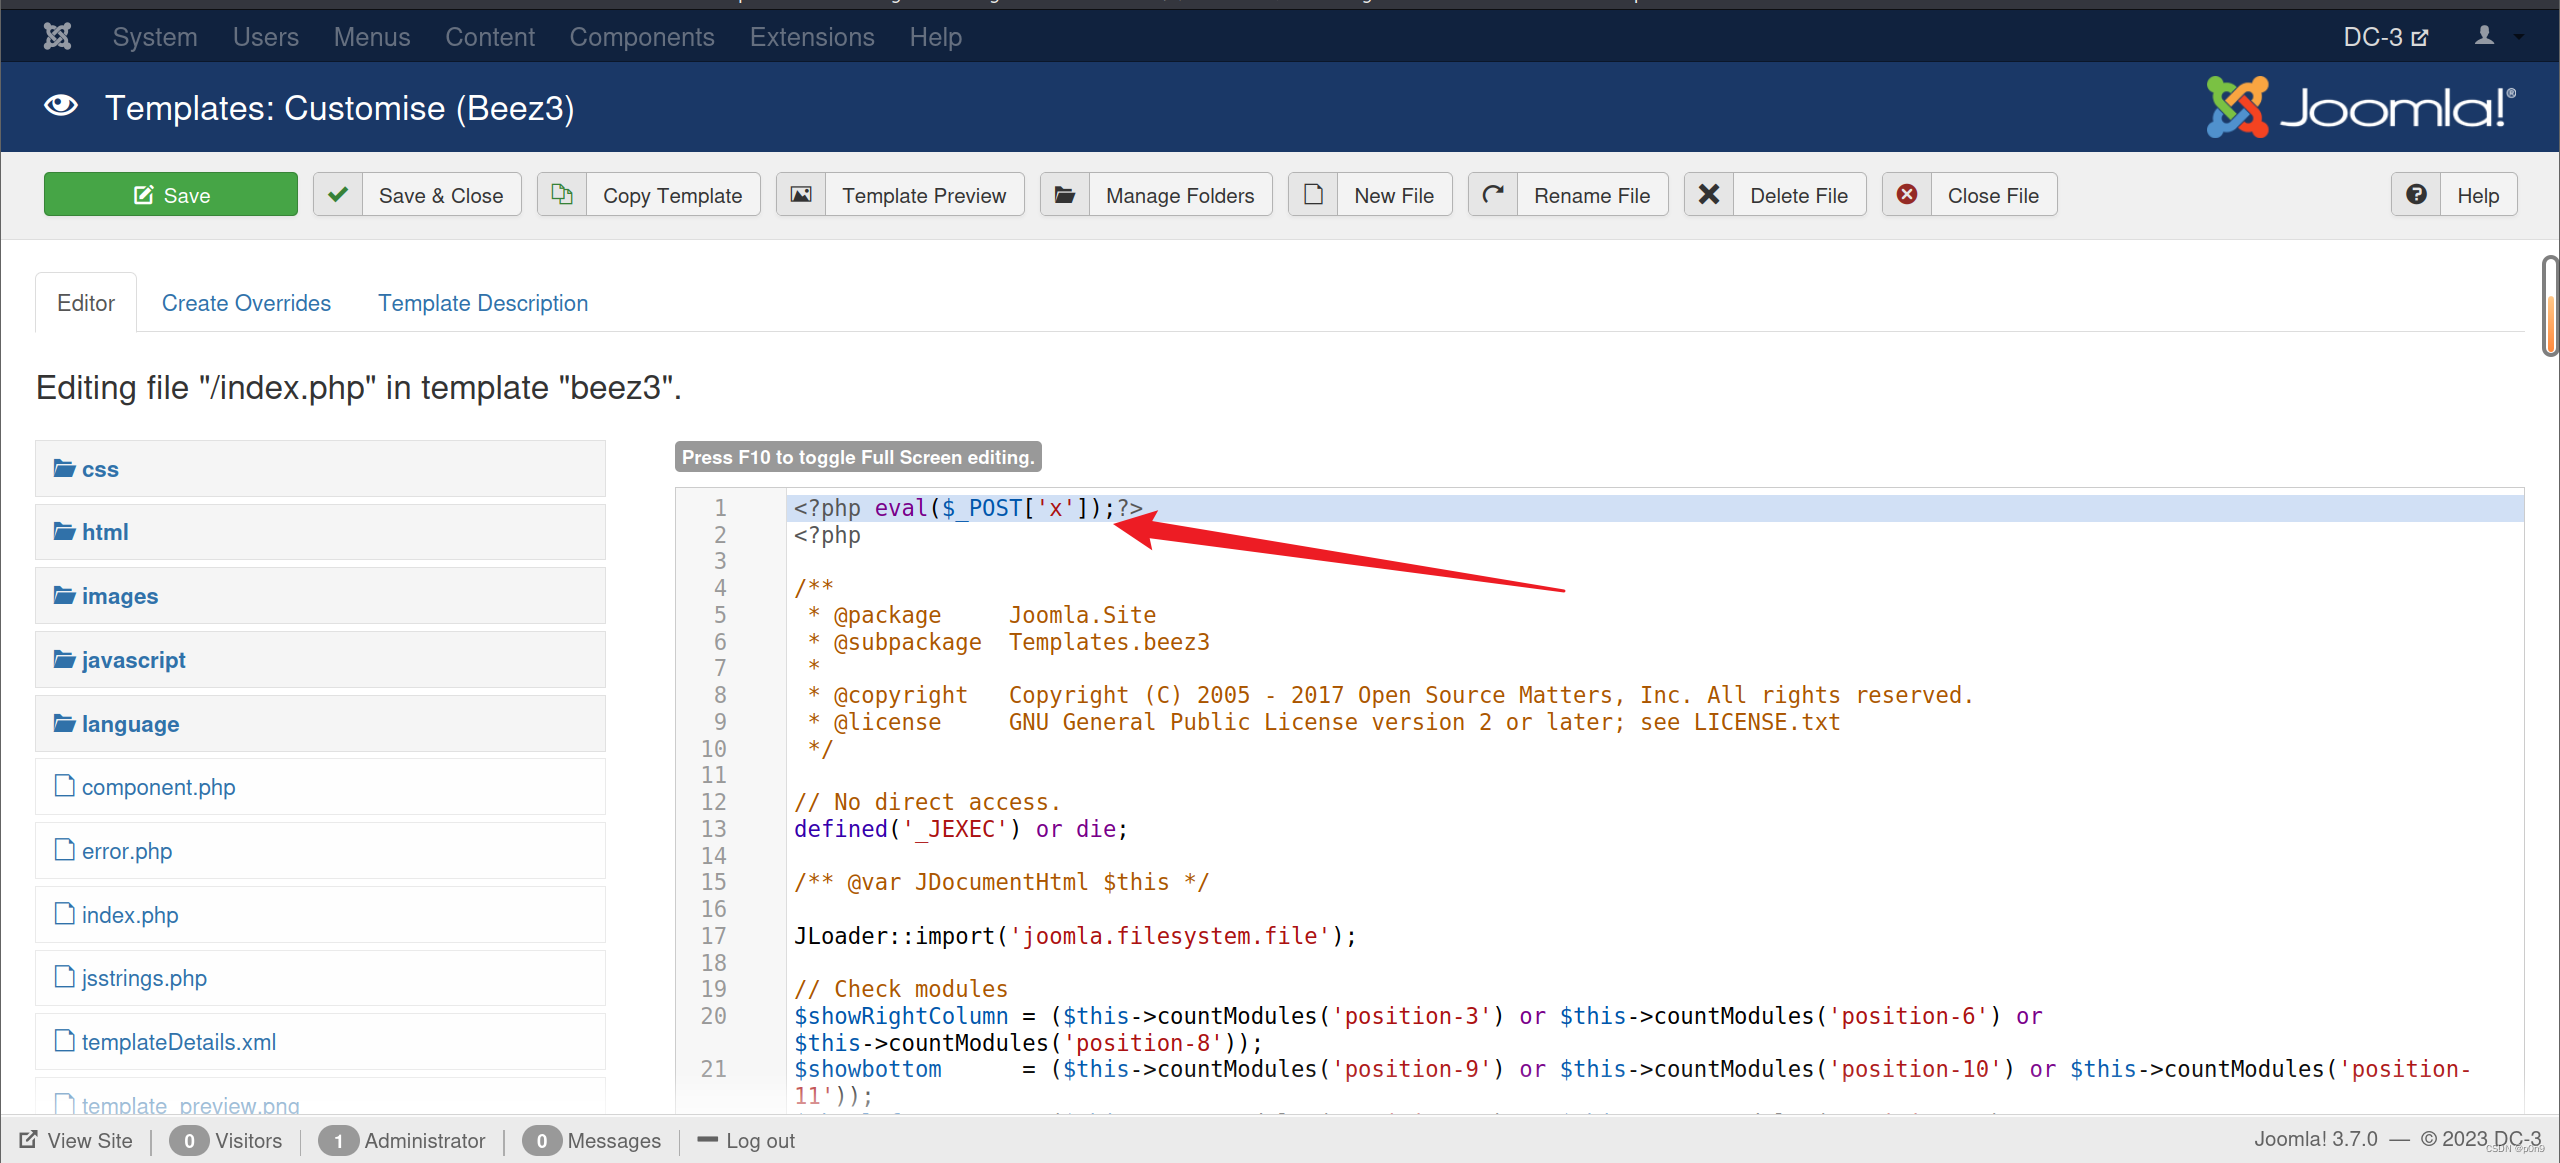
Task: Open the templateDetails.xml file
Action: (178, 1042)
